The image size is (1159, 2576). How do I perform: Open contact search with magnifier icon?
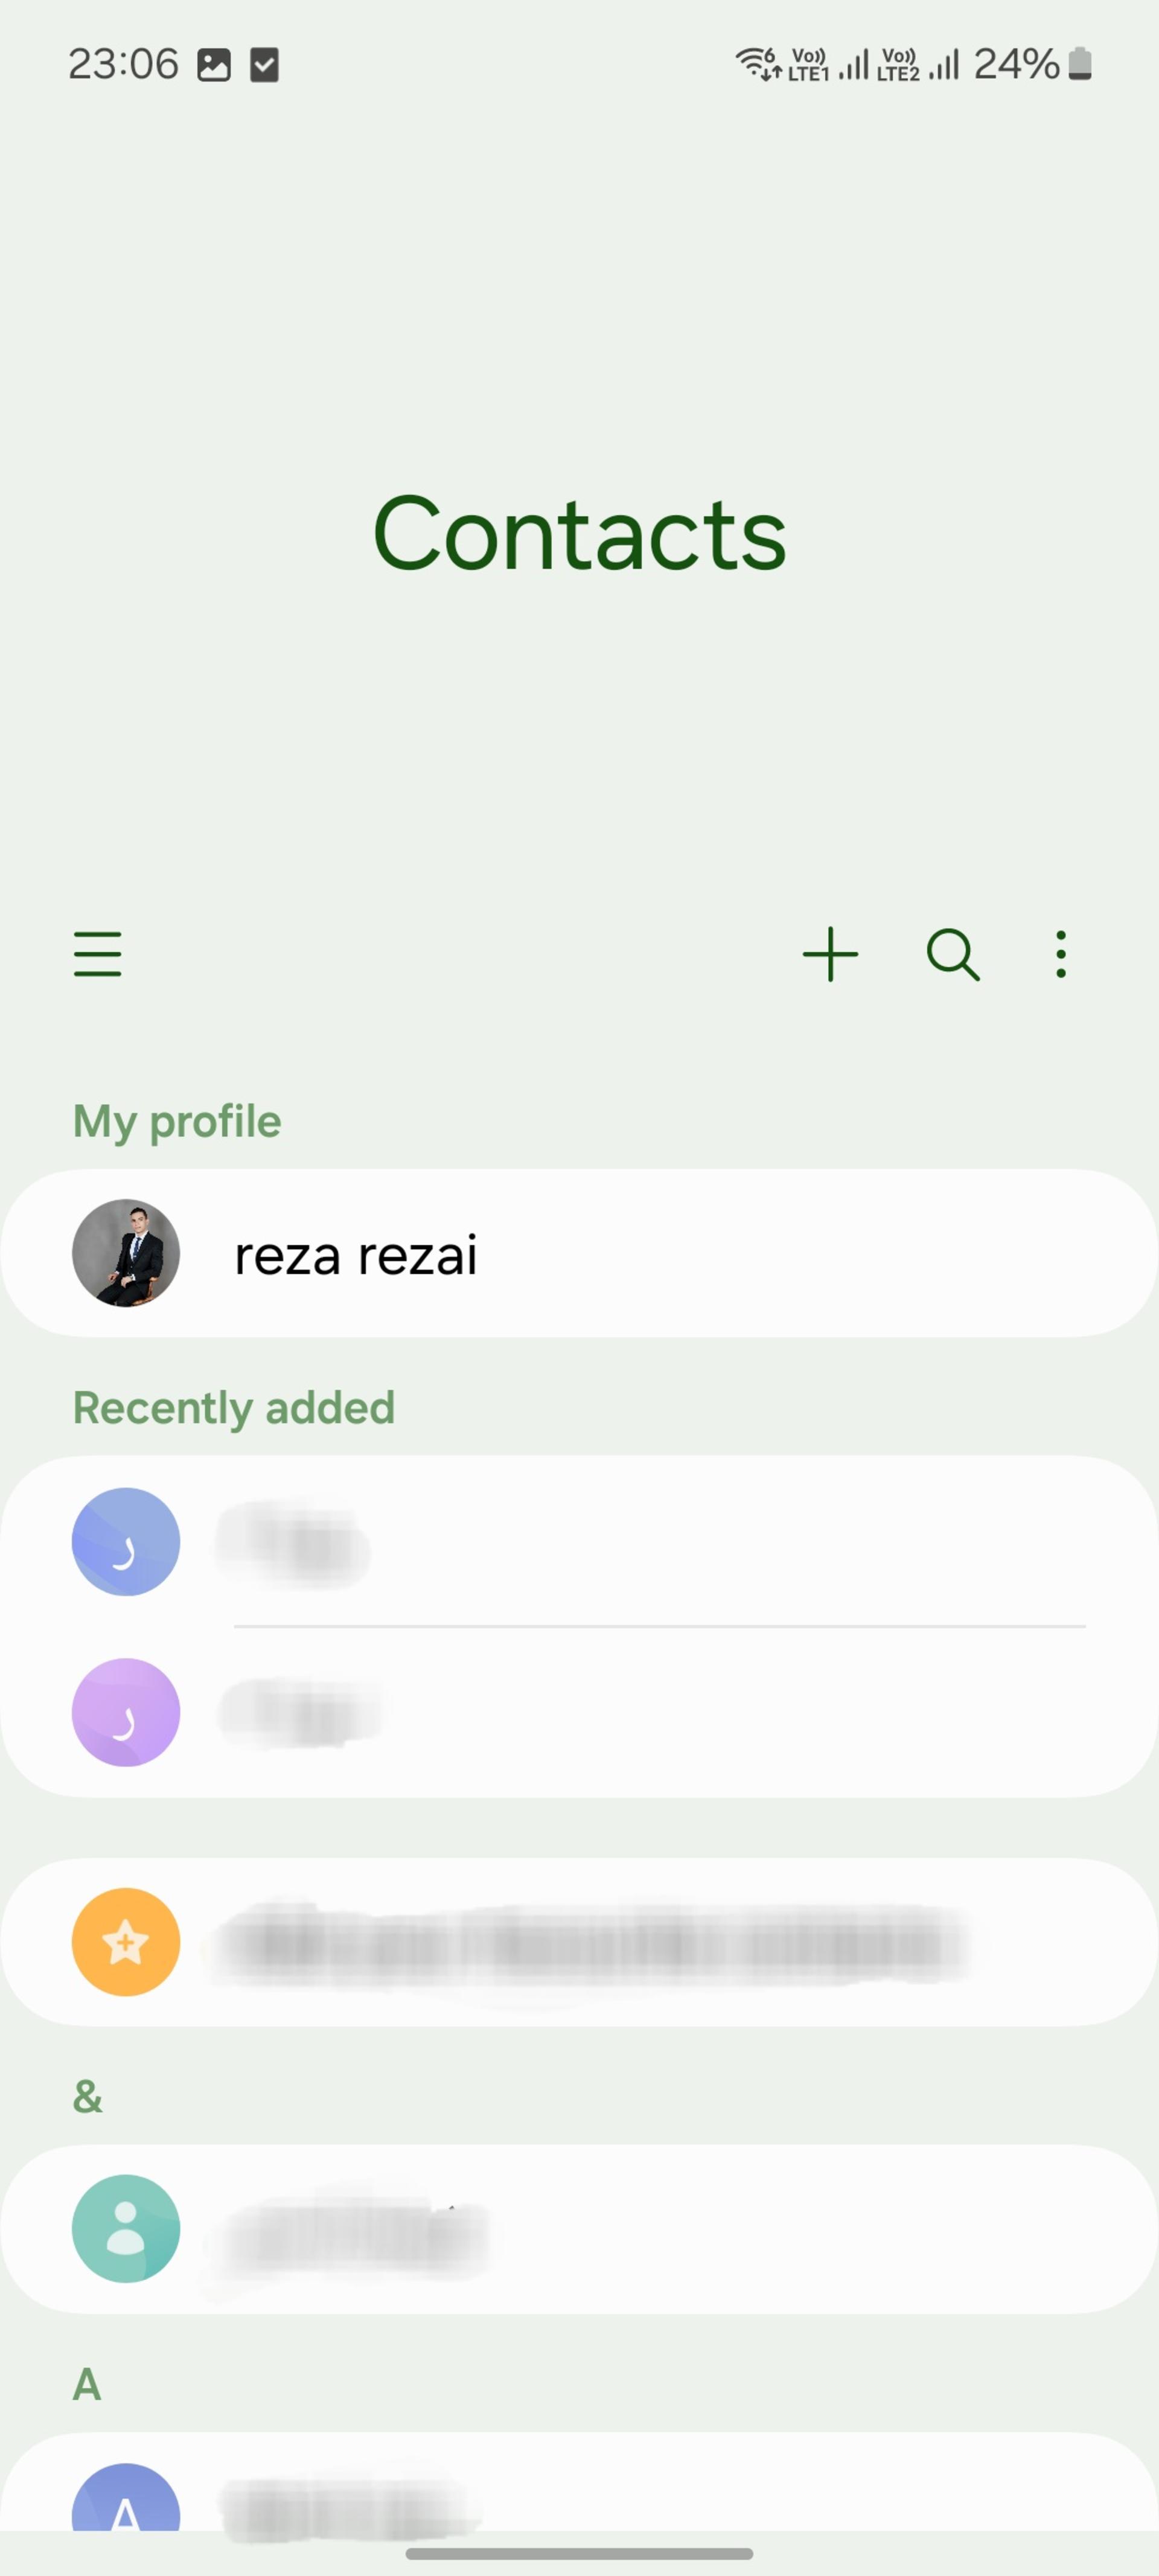952,954
